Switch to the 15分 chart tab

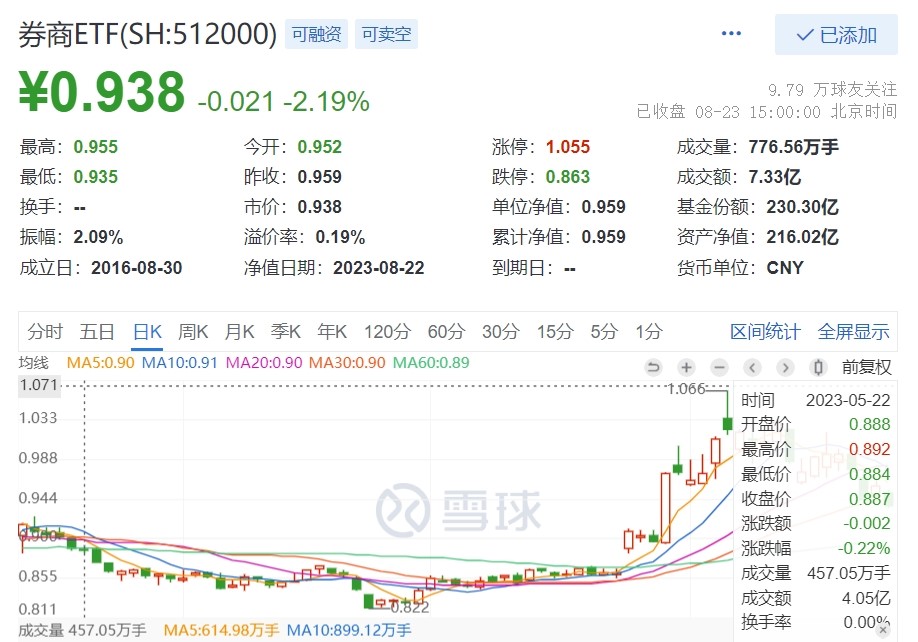point(555,332)
